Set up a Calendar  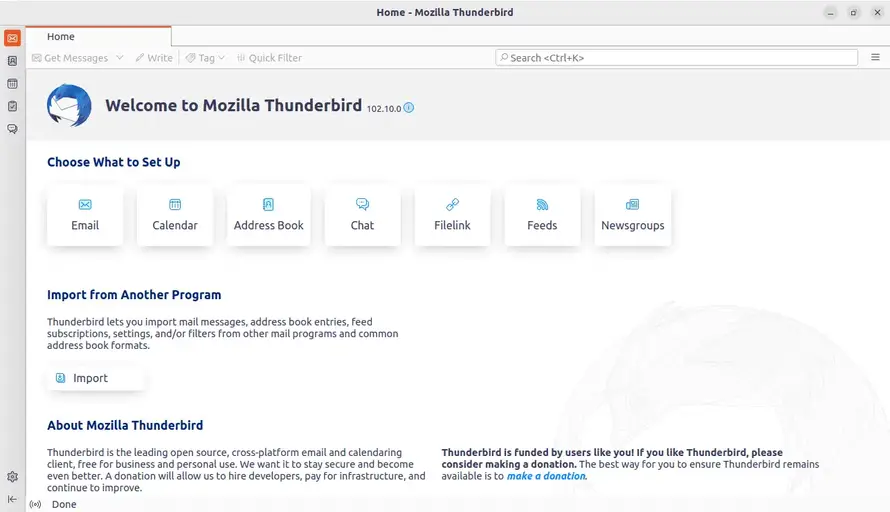175,216
